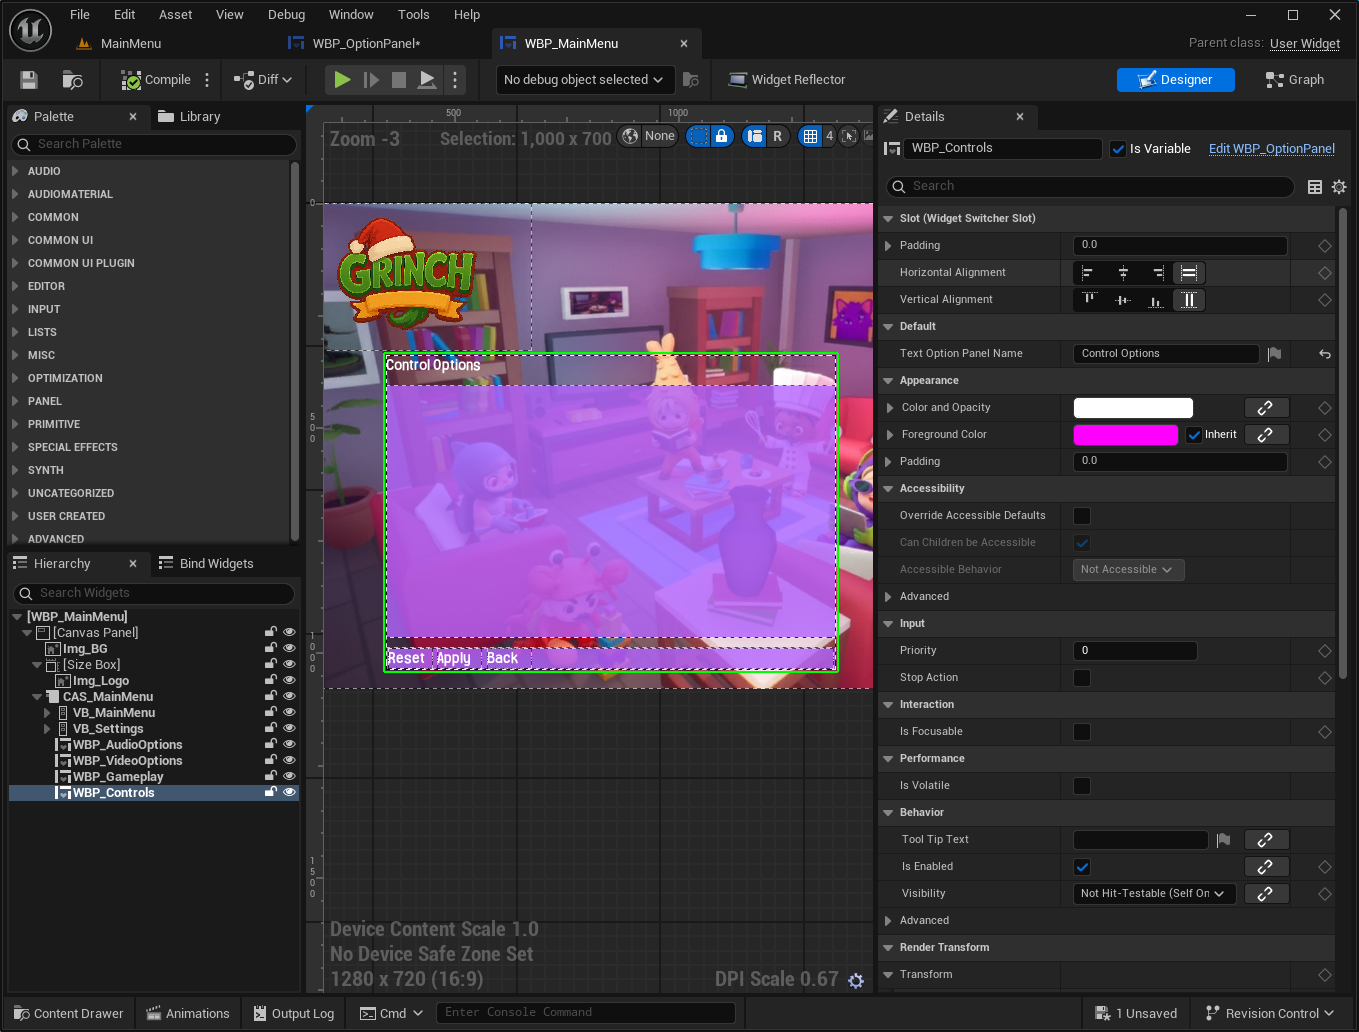The height and width of the screenshot is (1032, 1359).
Task: Click the console command input
Action: click(586, 1013)
